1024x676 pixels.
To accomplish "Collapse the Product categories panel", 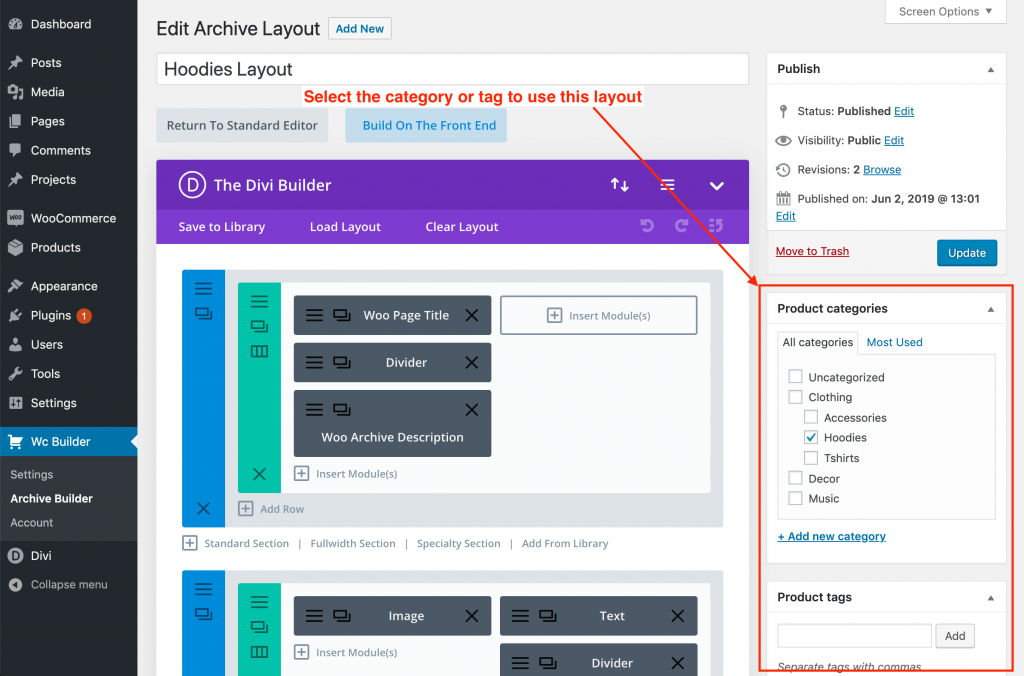I will tap(990, 309).
